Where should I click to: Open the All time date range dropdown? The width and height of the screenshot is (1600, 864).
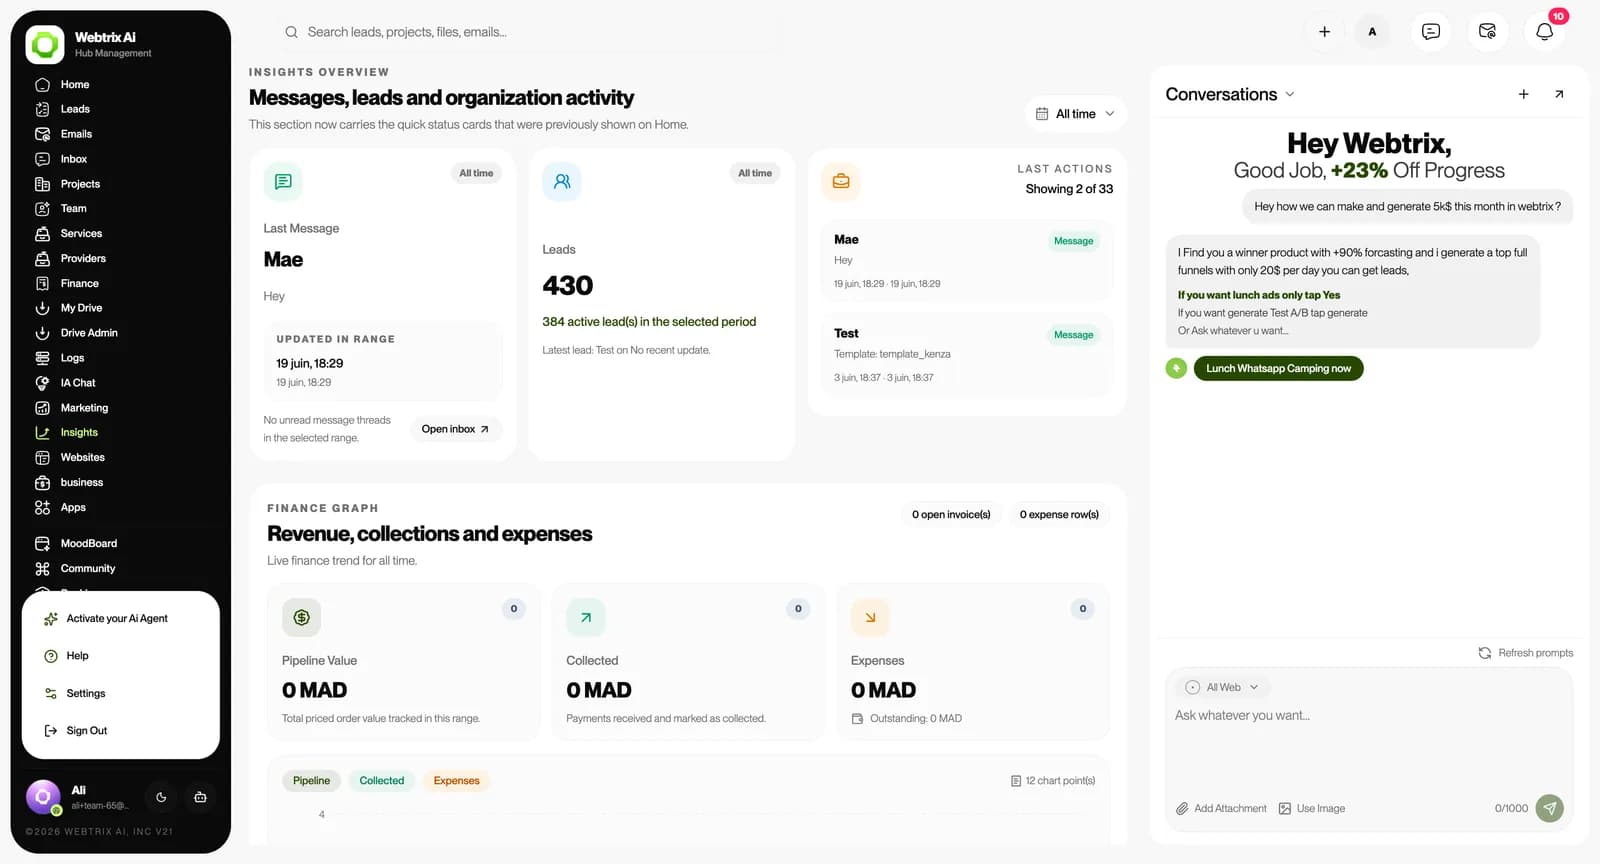[x=1075, y=114]
